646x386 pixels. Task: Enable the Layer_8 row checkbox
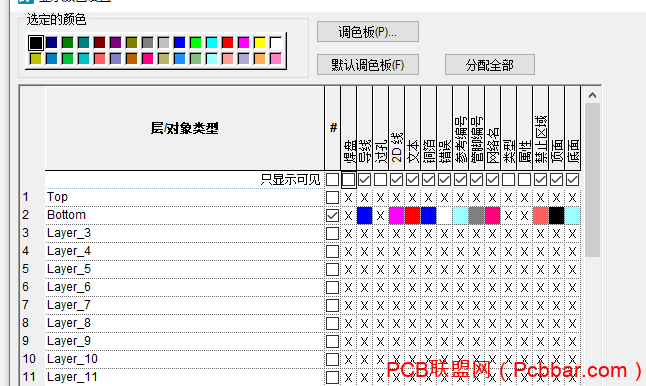click(332, 323)
